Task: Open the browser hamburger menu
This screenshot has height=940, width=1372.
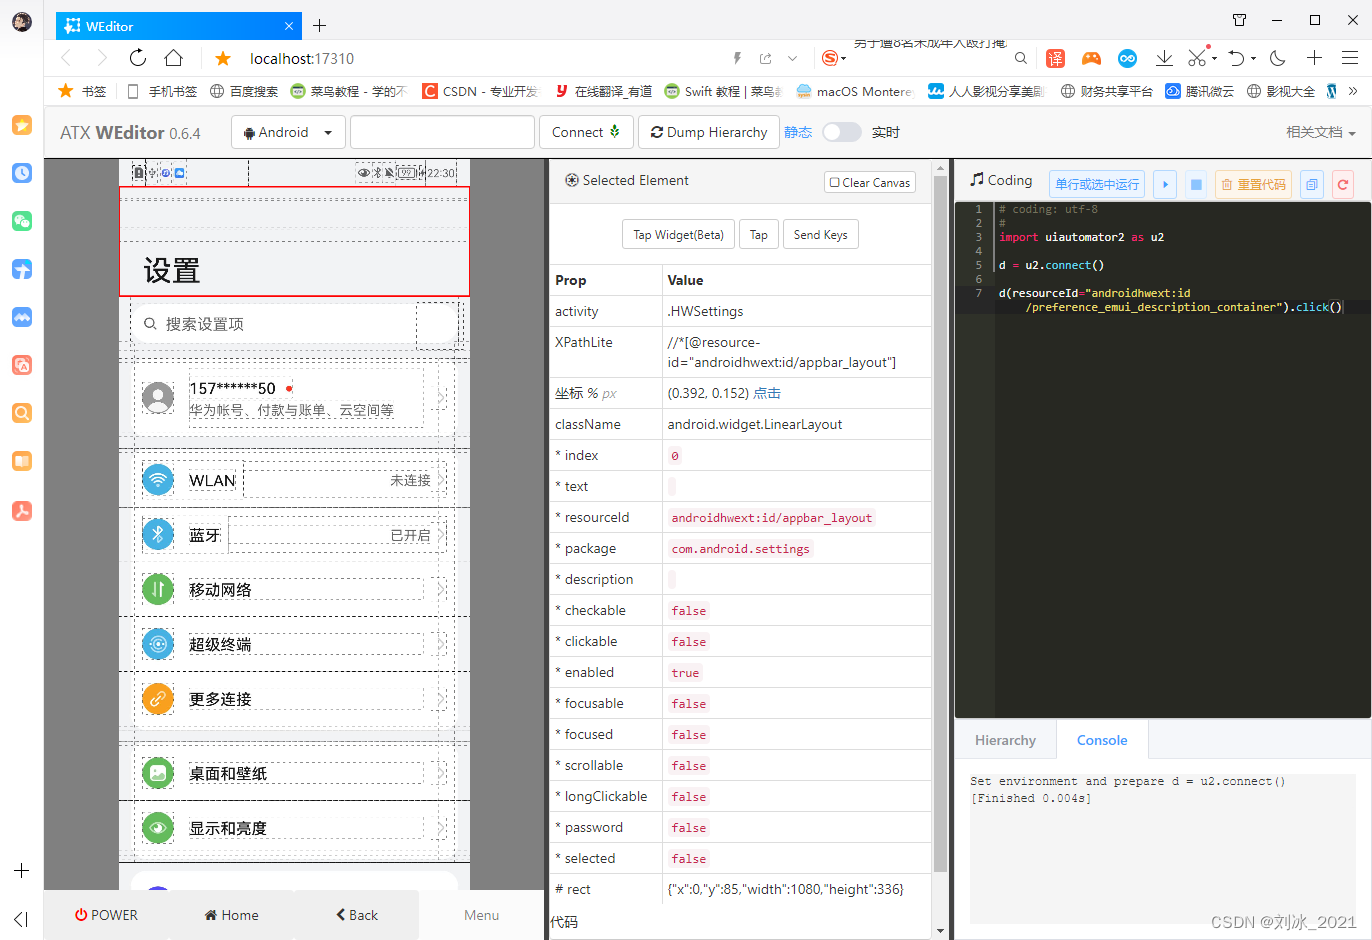Action: pyautogui.click(x=1350, y=58)
